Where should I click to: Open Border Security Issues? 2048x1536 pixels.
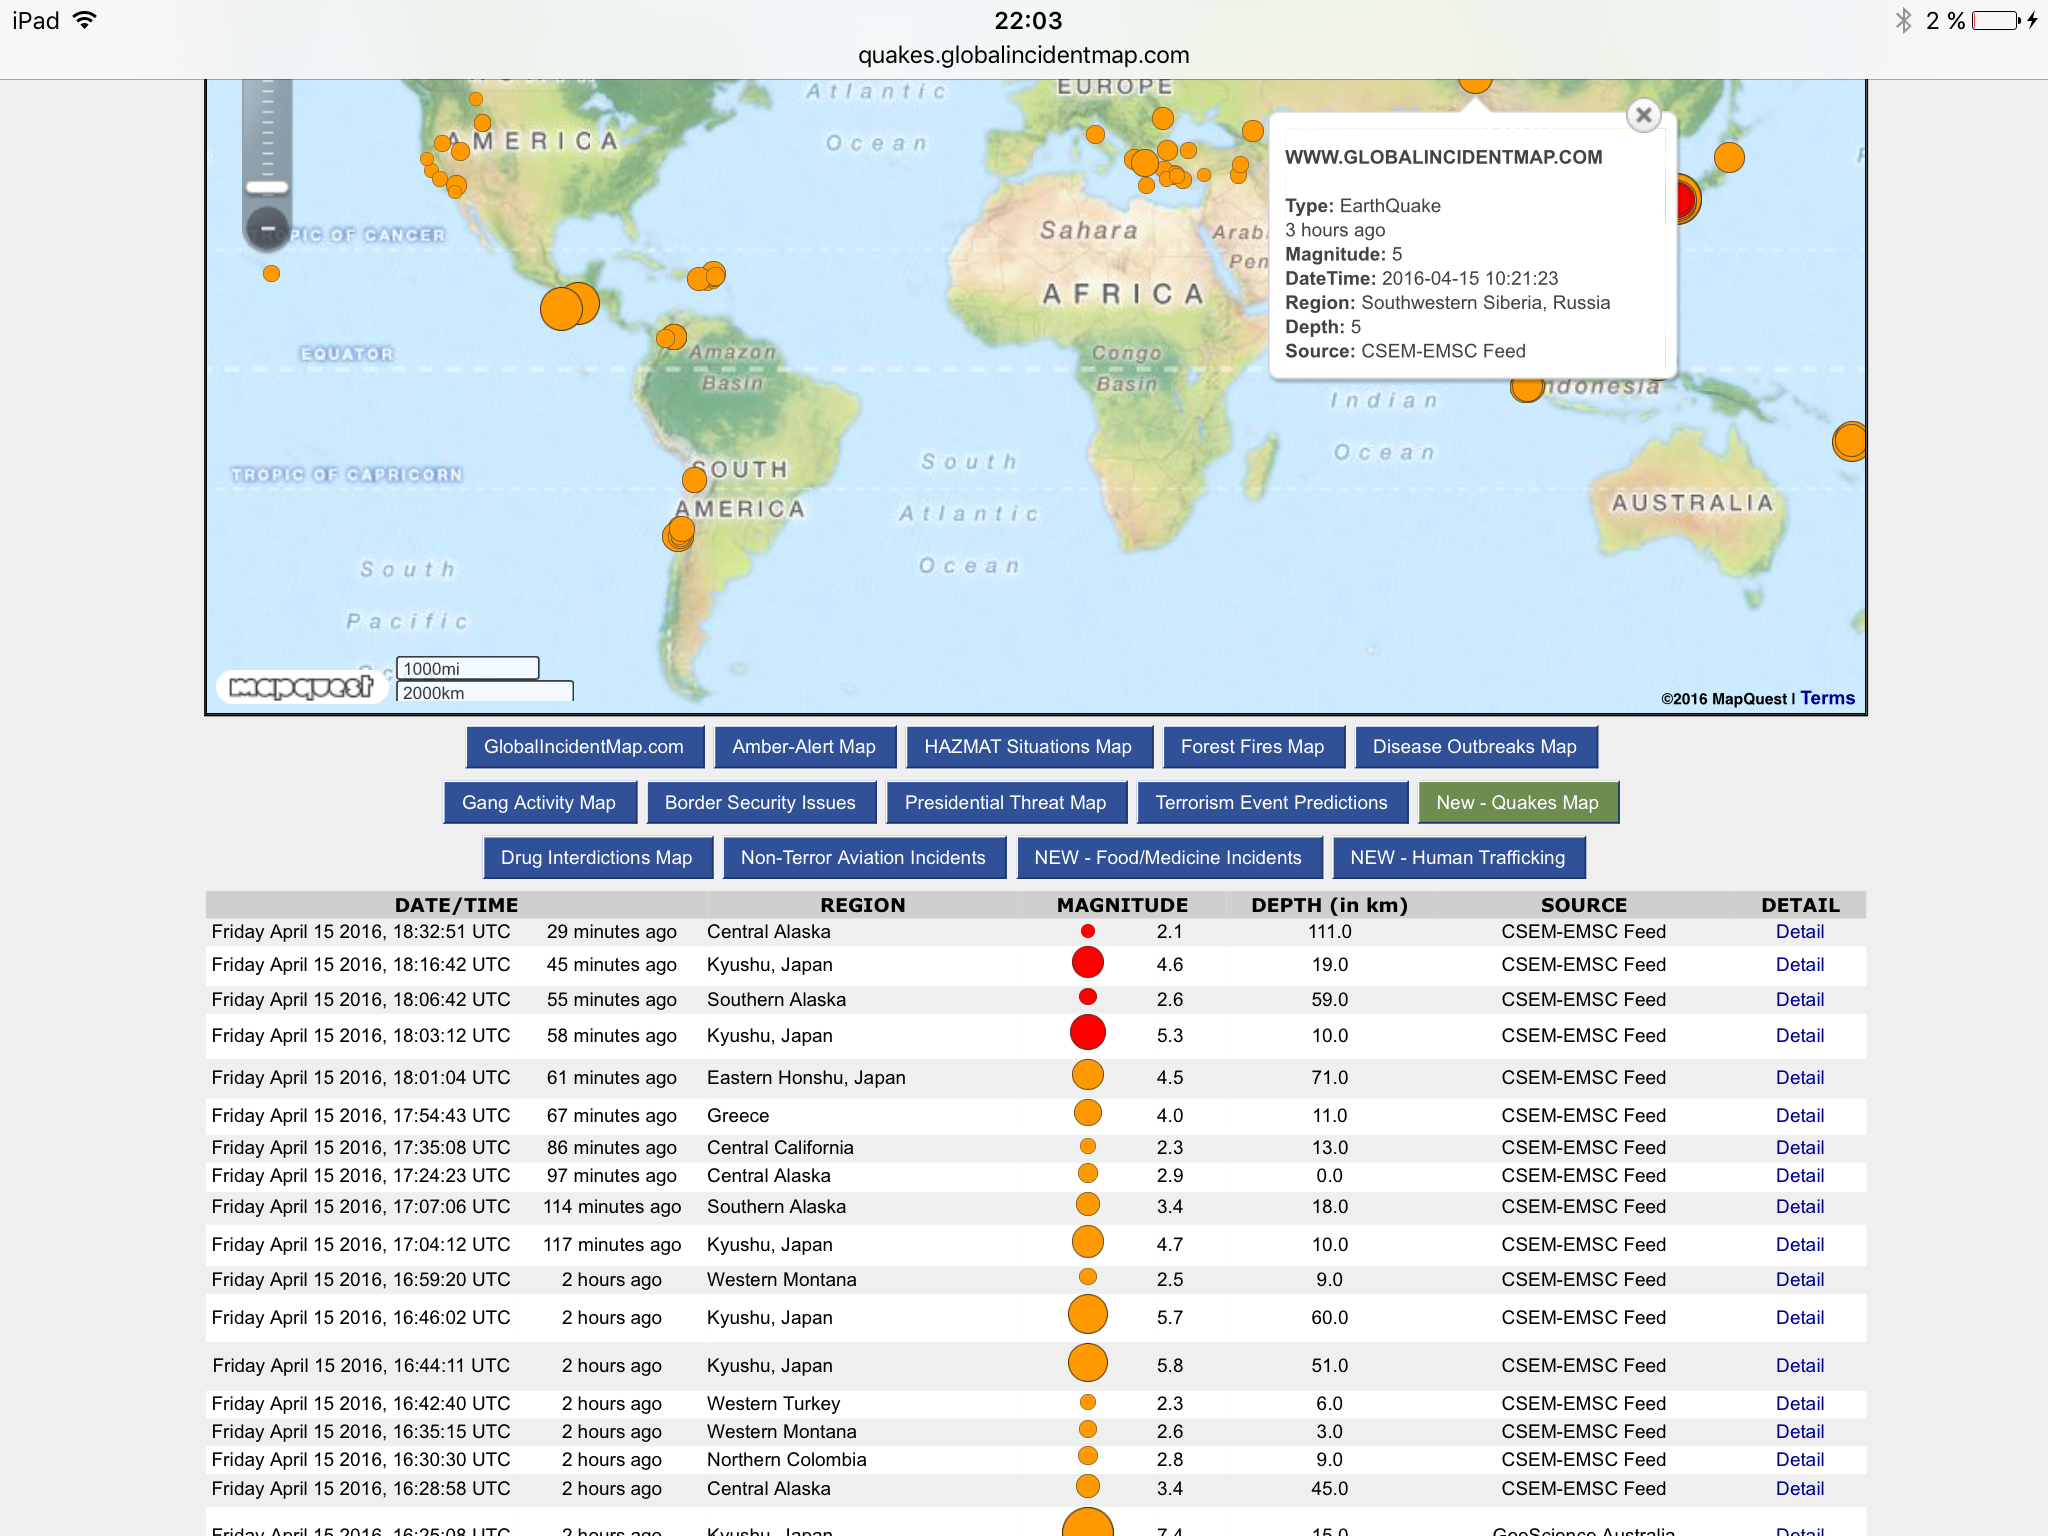pos(760,802)
